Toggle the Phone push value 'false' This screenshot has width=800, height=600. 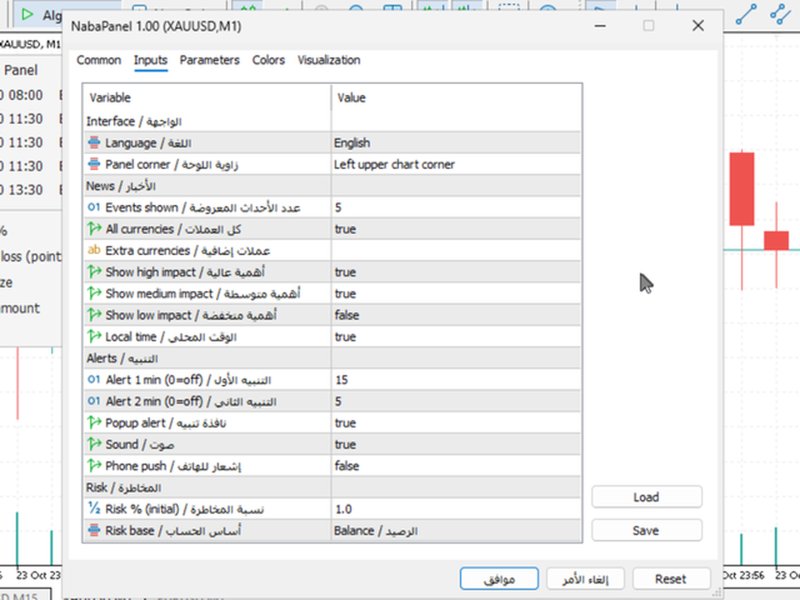(456, 466)
